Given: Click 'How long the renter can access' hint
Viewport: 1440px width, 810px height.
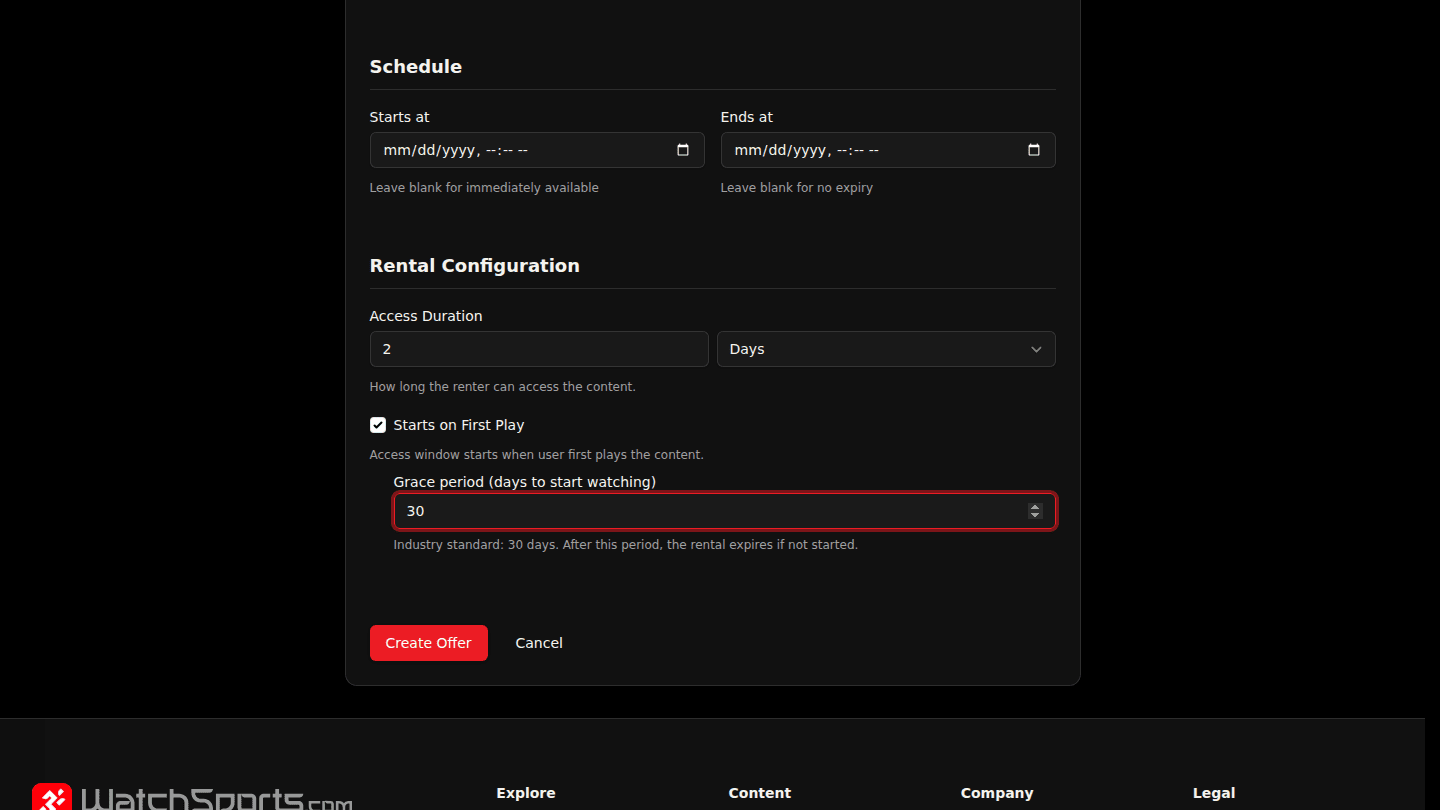Looking at the screenshot, I should coord(503,387).
